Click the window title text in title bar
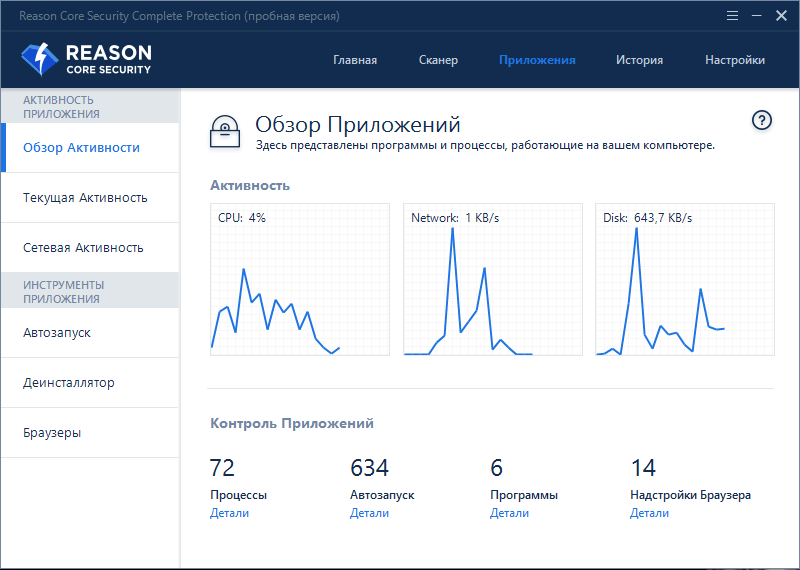 tap(179, 16)
